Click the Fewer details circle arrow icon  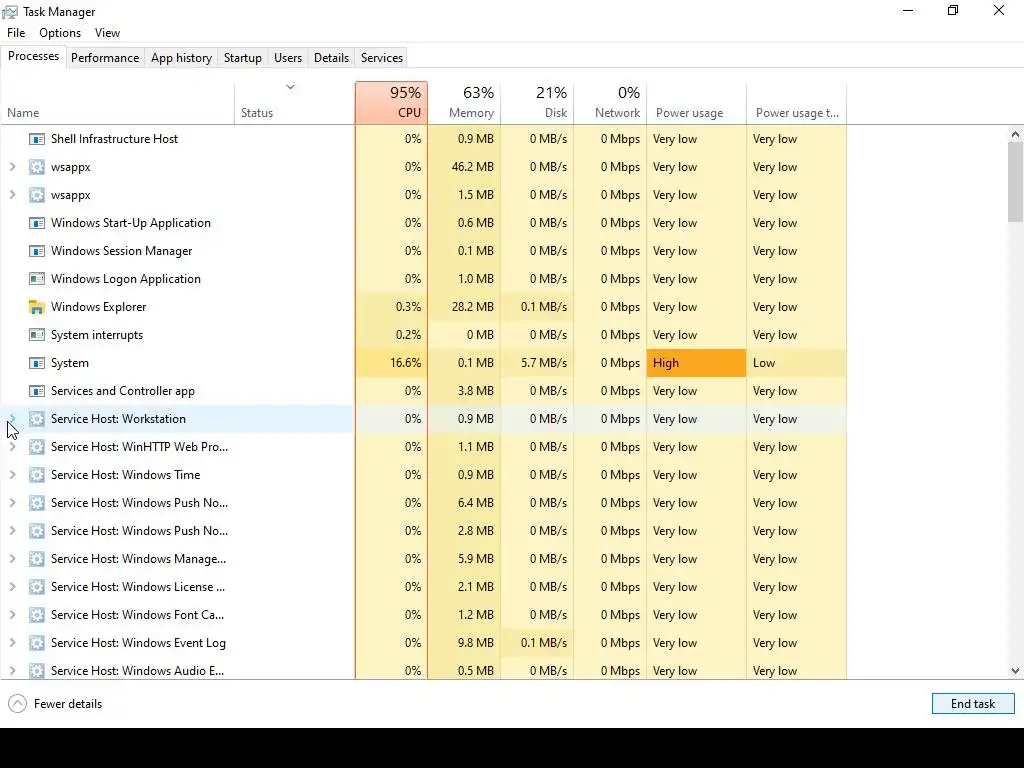point(18,704)
